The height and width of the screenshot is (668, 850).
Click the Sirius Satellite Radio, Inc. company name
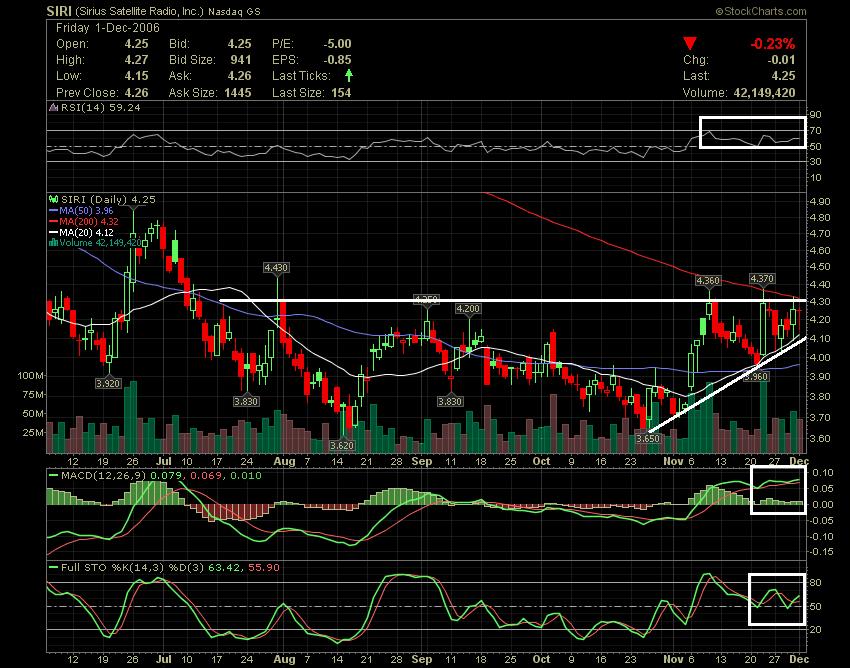coord(139,11)
